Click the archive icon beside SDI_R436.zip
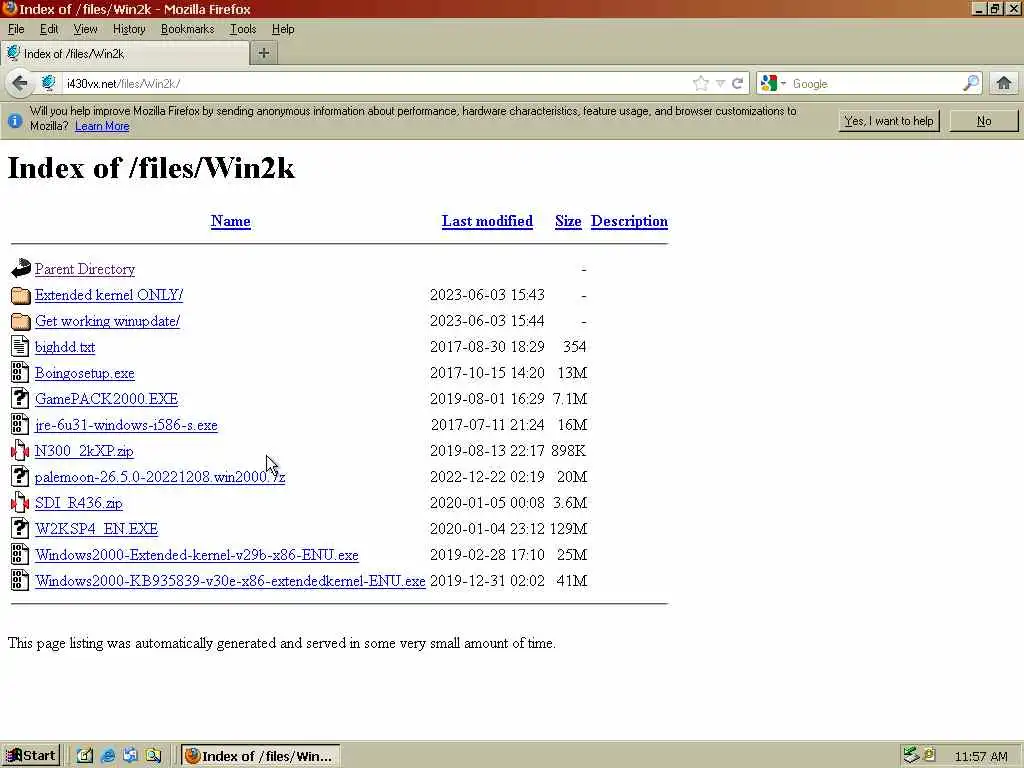 [x=20, y=503]
